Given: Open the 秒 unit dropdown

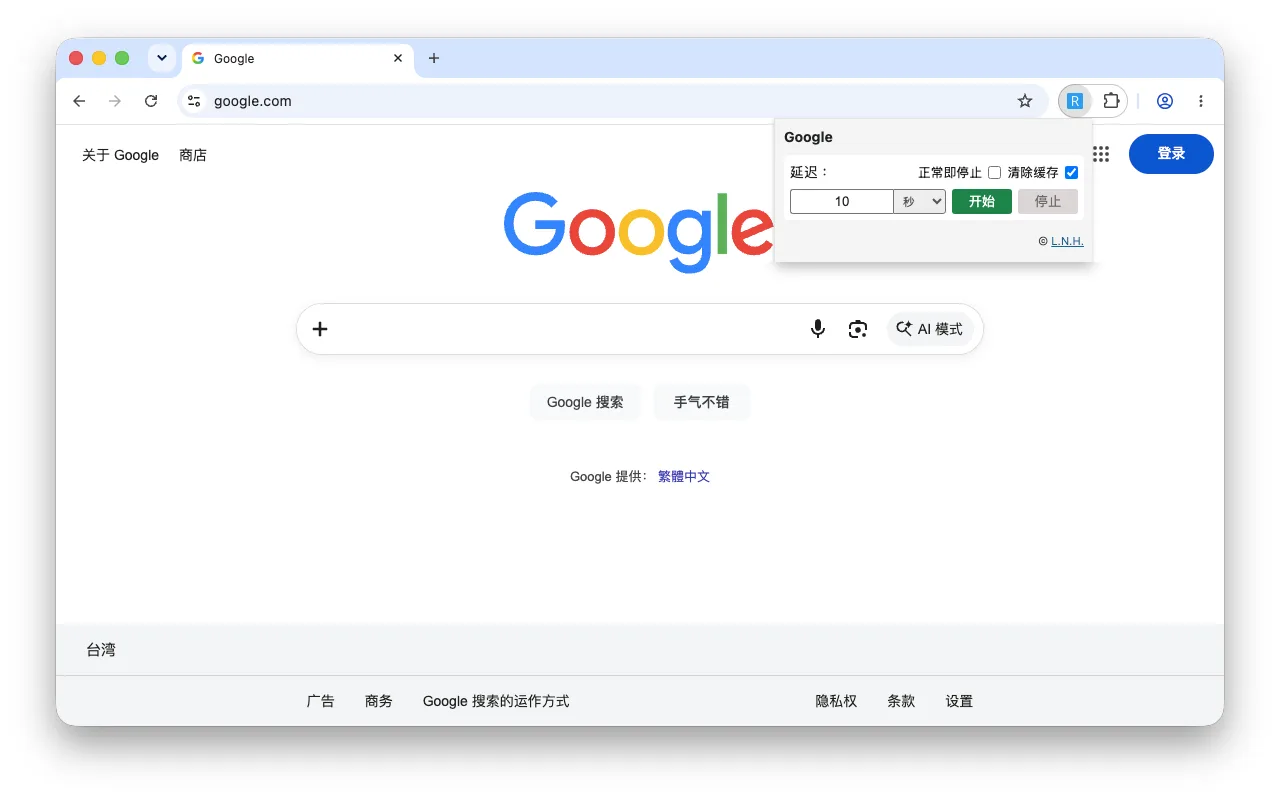Looking at the screenshot, I should [920, 202].
